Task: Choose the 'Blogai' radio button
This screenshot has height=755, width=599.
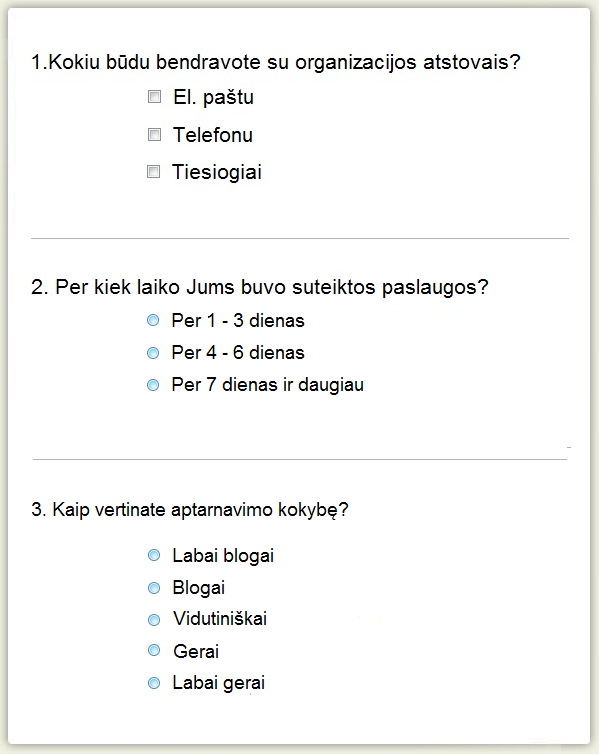Action: click(154, 588)
